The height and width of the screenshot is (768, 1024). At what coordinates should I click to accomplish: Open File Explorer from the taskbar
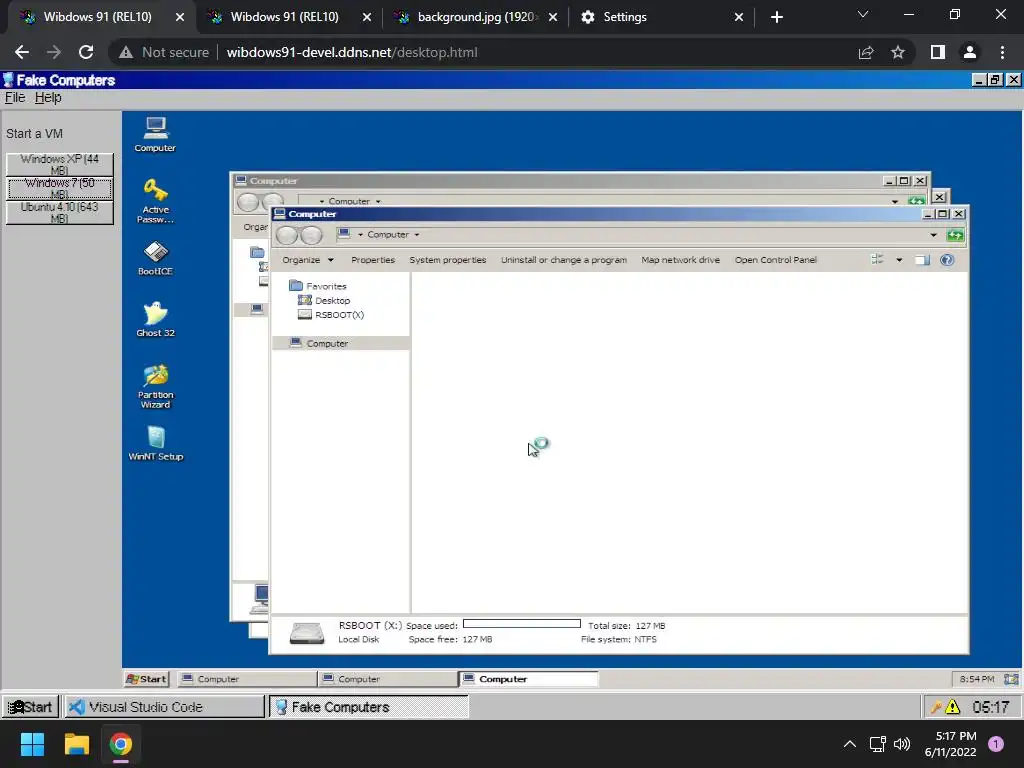click(x=76, y=744)
